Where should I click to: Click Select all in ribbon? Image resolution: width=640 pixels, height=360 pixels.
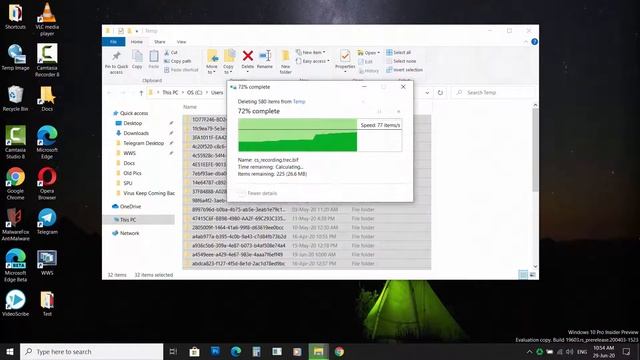tap(398, 52)
